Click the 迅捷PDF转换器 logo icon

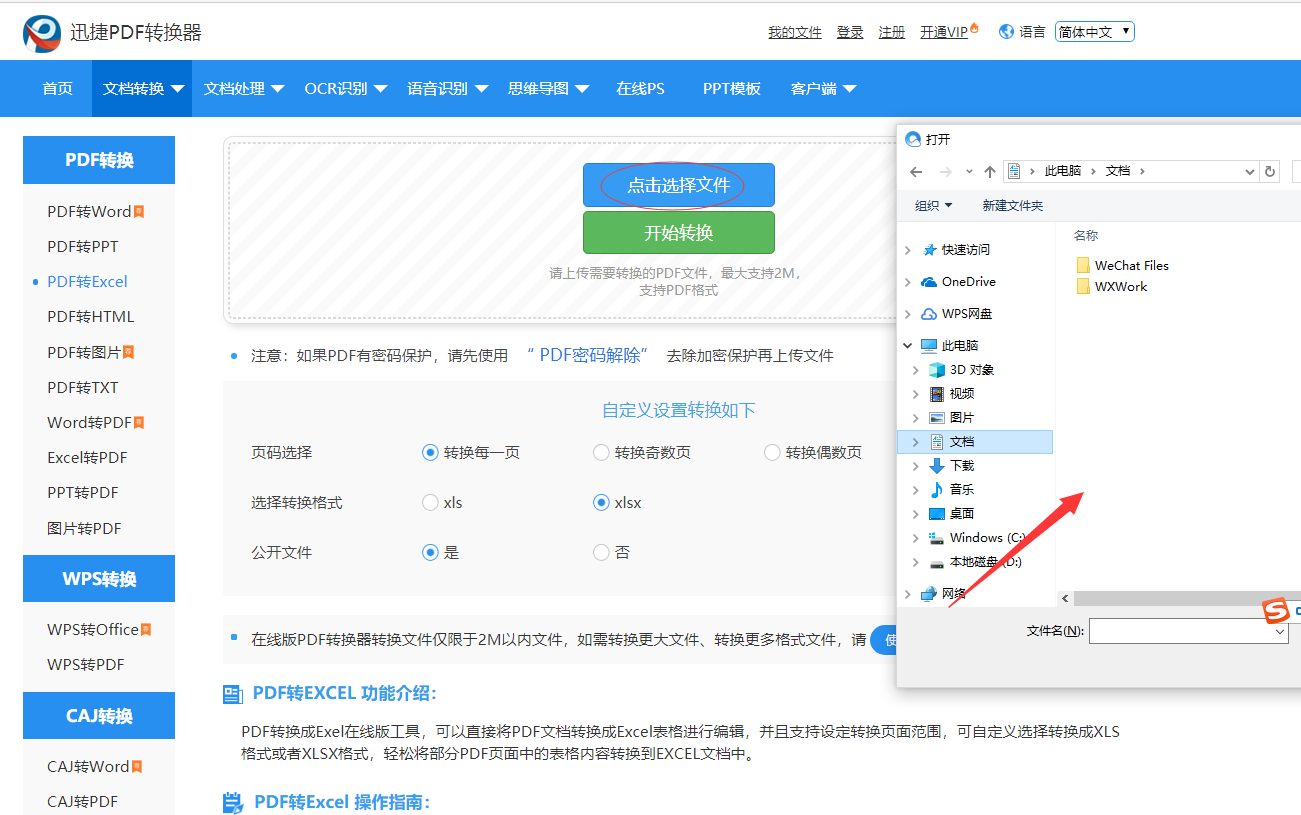coord(42,33)
